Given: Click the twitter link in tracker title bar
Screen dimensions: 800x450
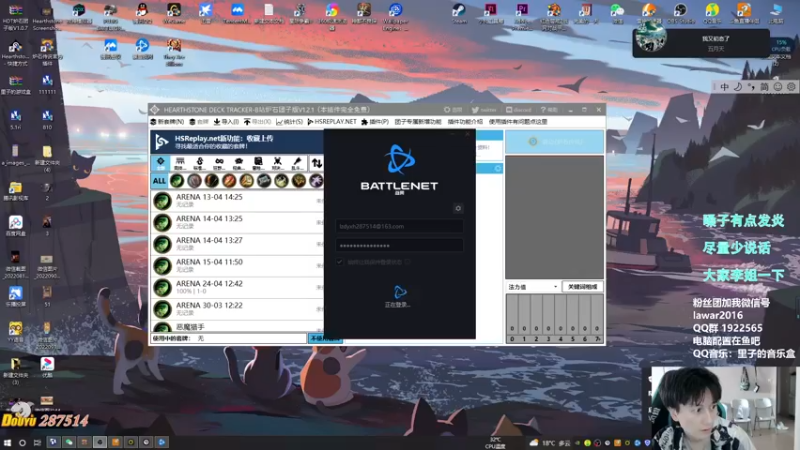Looking at the screenshot, I should point(484,110).
